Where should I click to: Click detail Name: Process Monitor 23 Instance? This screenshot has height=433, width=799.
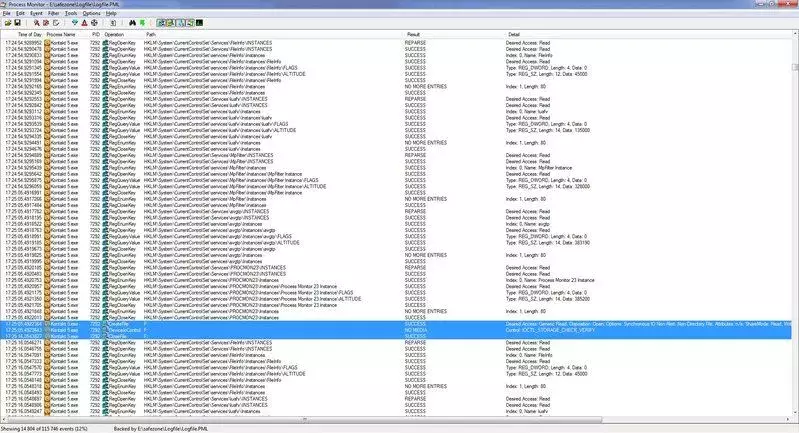550,280
